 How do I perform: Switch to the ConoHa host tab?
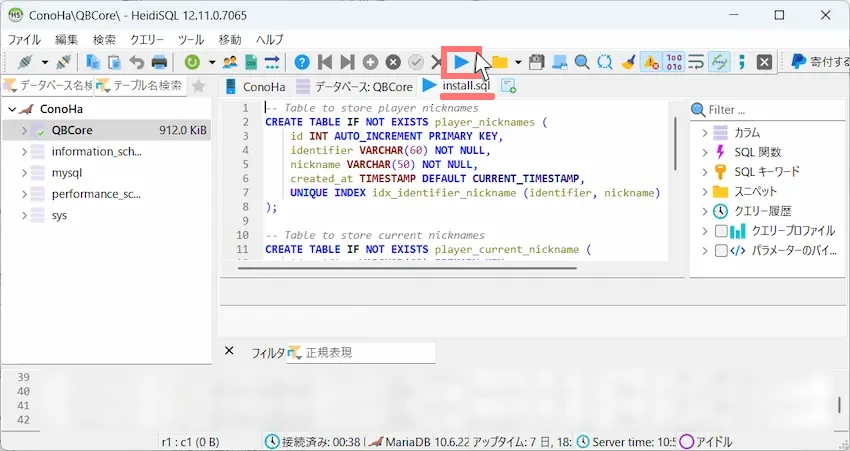coord(255,87)
